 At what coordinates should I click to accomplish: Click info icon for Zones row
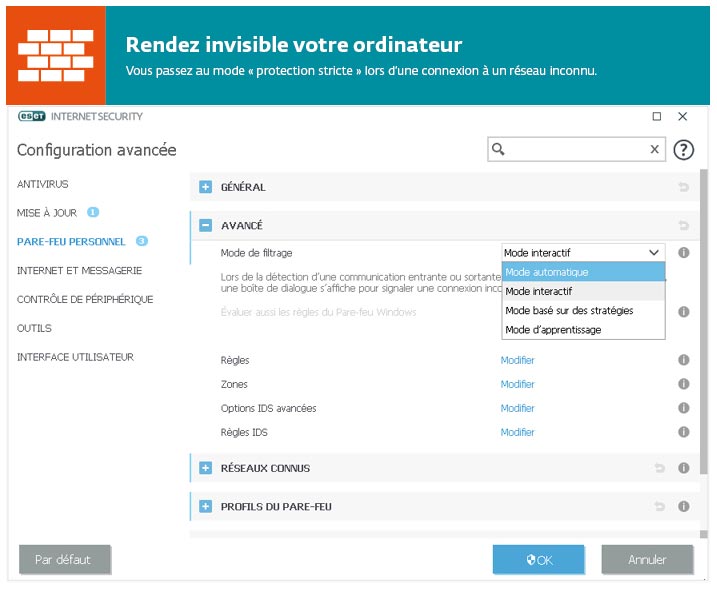click(684, 384)
